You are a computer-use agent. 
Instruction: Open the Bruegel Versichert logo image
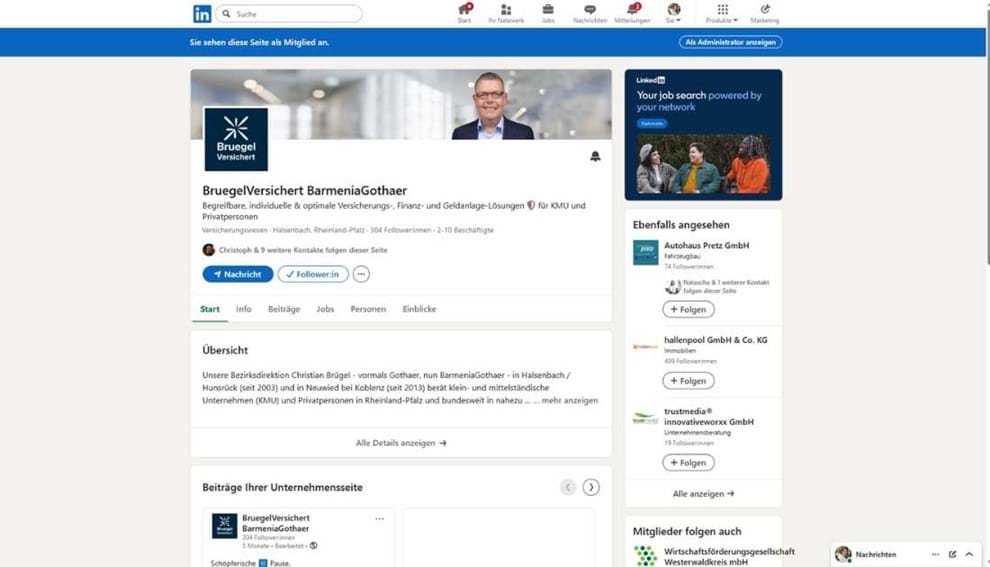236,139
